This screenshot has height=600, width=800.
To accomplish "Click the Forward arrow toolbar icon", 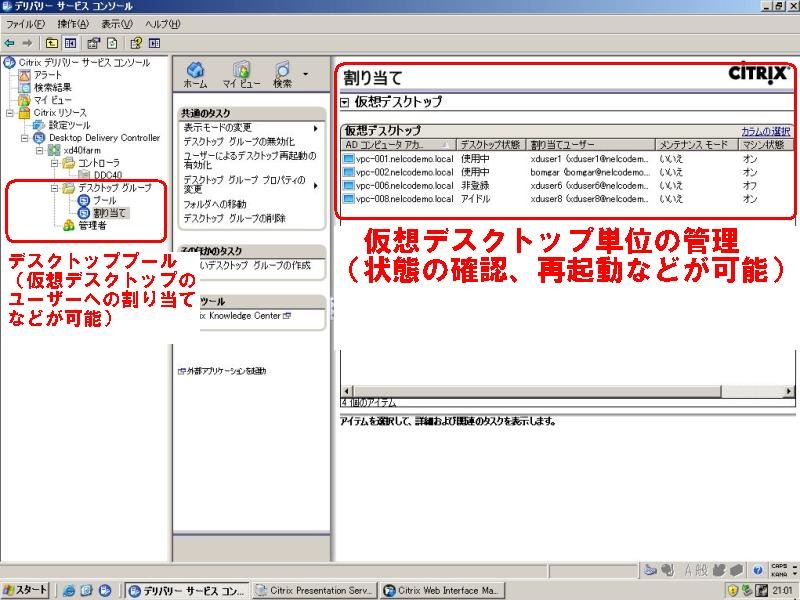I will click(28, 43).
